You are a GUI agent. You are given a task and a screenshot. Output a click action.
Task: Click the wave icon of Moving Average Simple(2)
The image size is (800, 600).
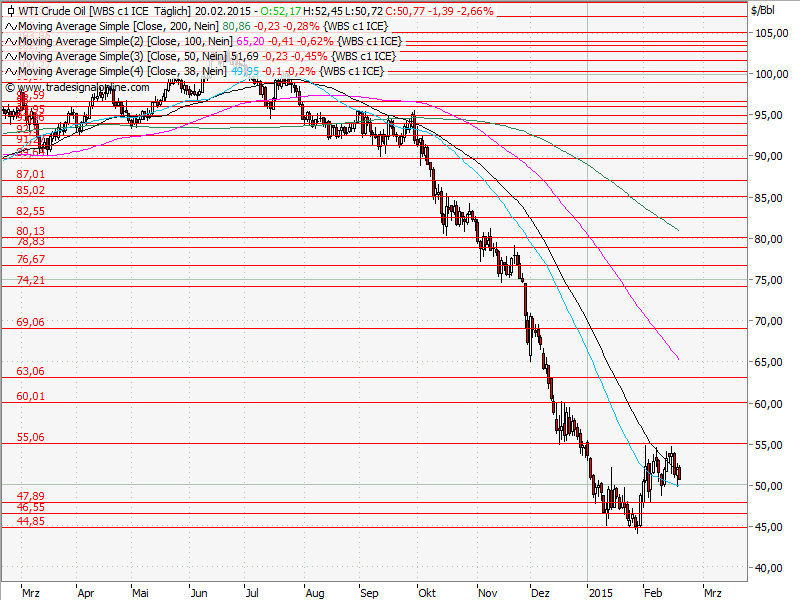(x=9, y=42)
